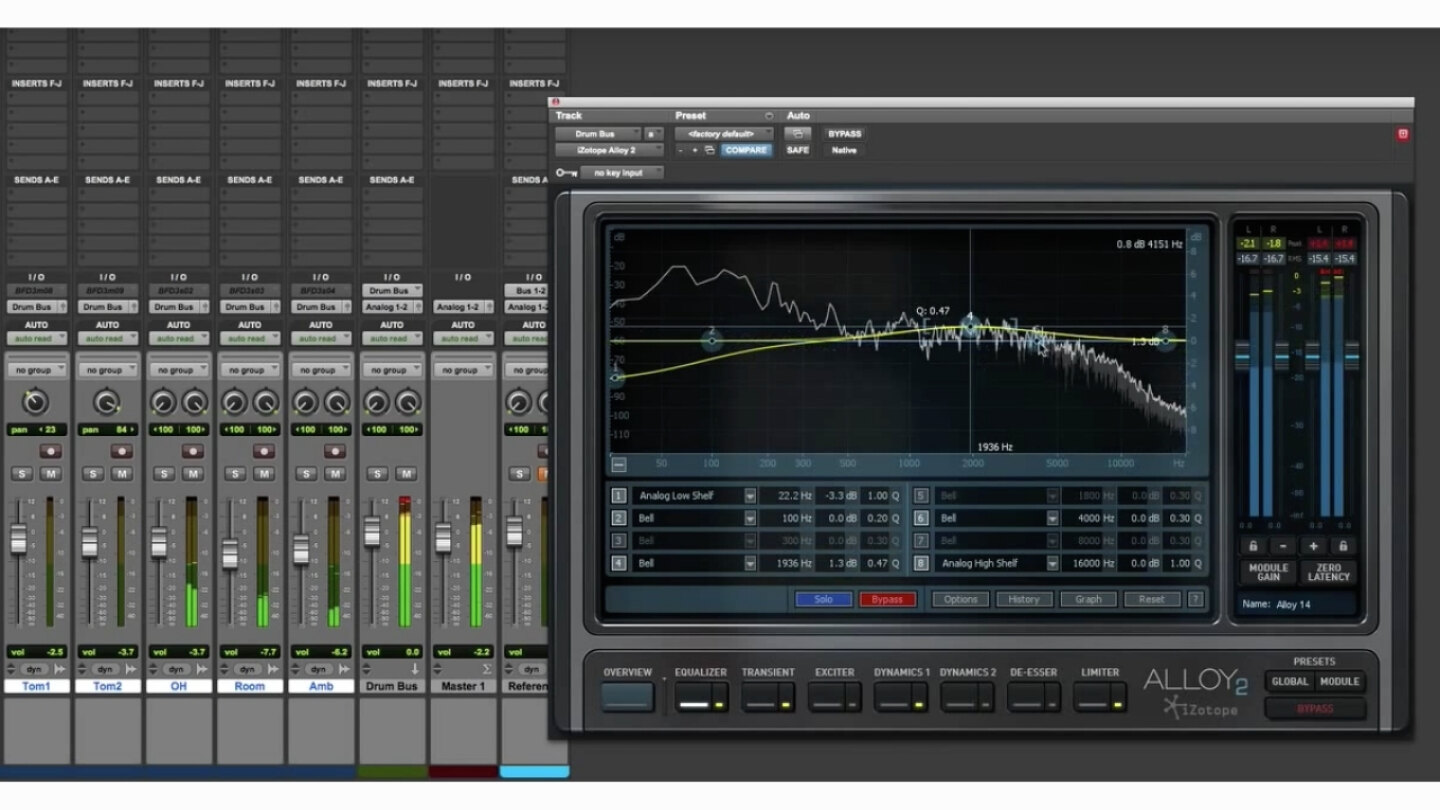Open the factory default preset dropdown

724,133
